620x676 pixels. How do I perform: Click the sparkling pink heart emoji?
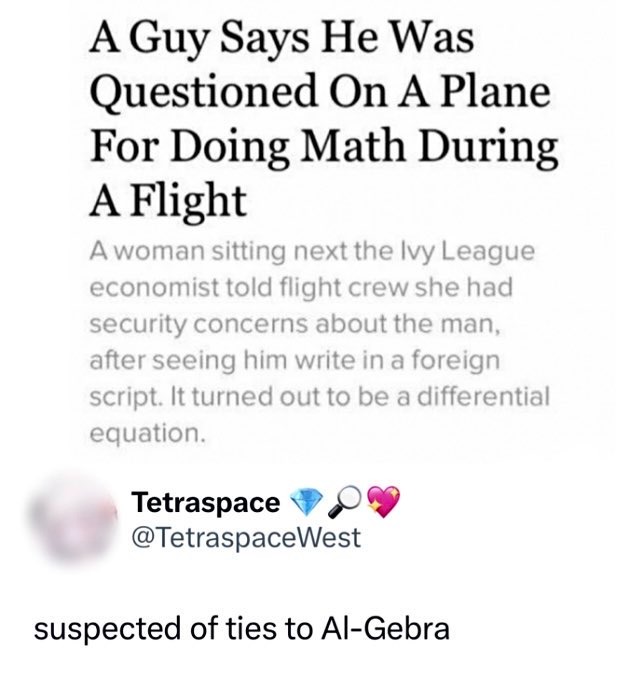coord(383,502)
